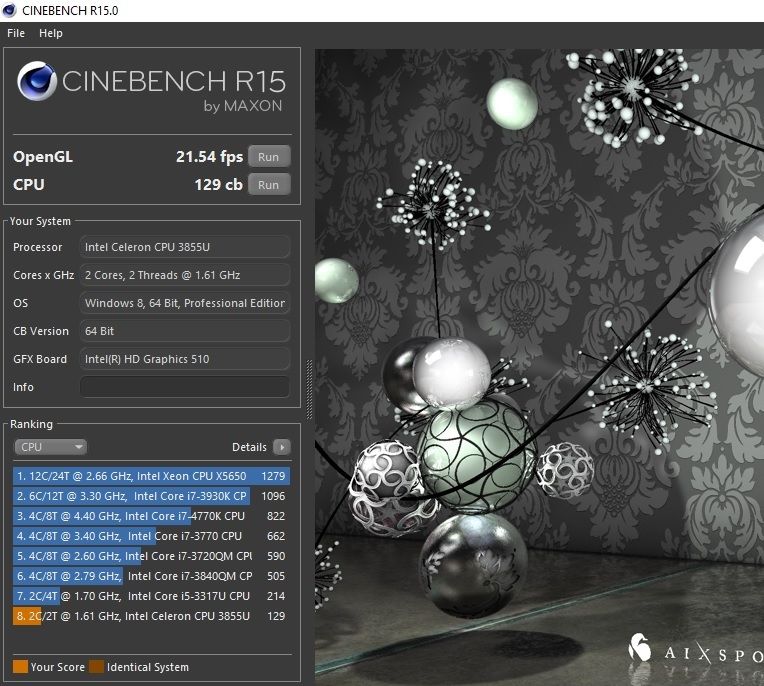Click the Processor field showing Intel Celeron

click(x=185, y=247)
